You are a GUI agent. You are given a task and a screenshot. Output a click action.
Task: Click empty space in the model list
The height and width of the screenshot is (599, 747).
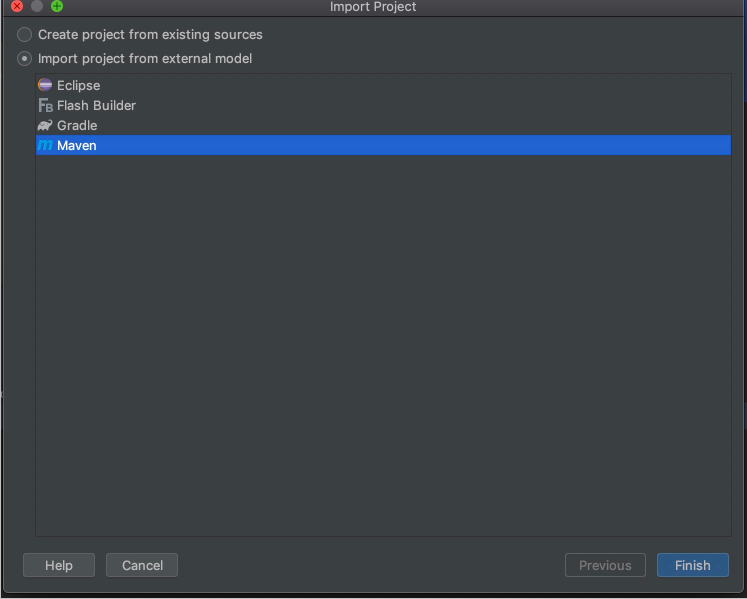coord(384,343)
